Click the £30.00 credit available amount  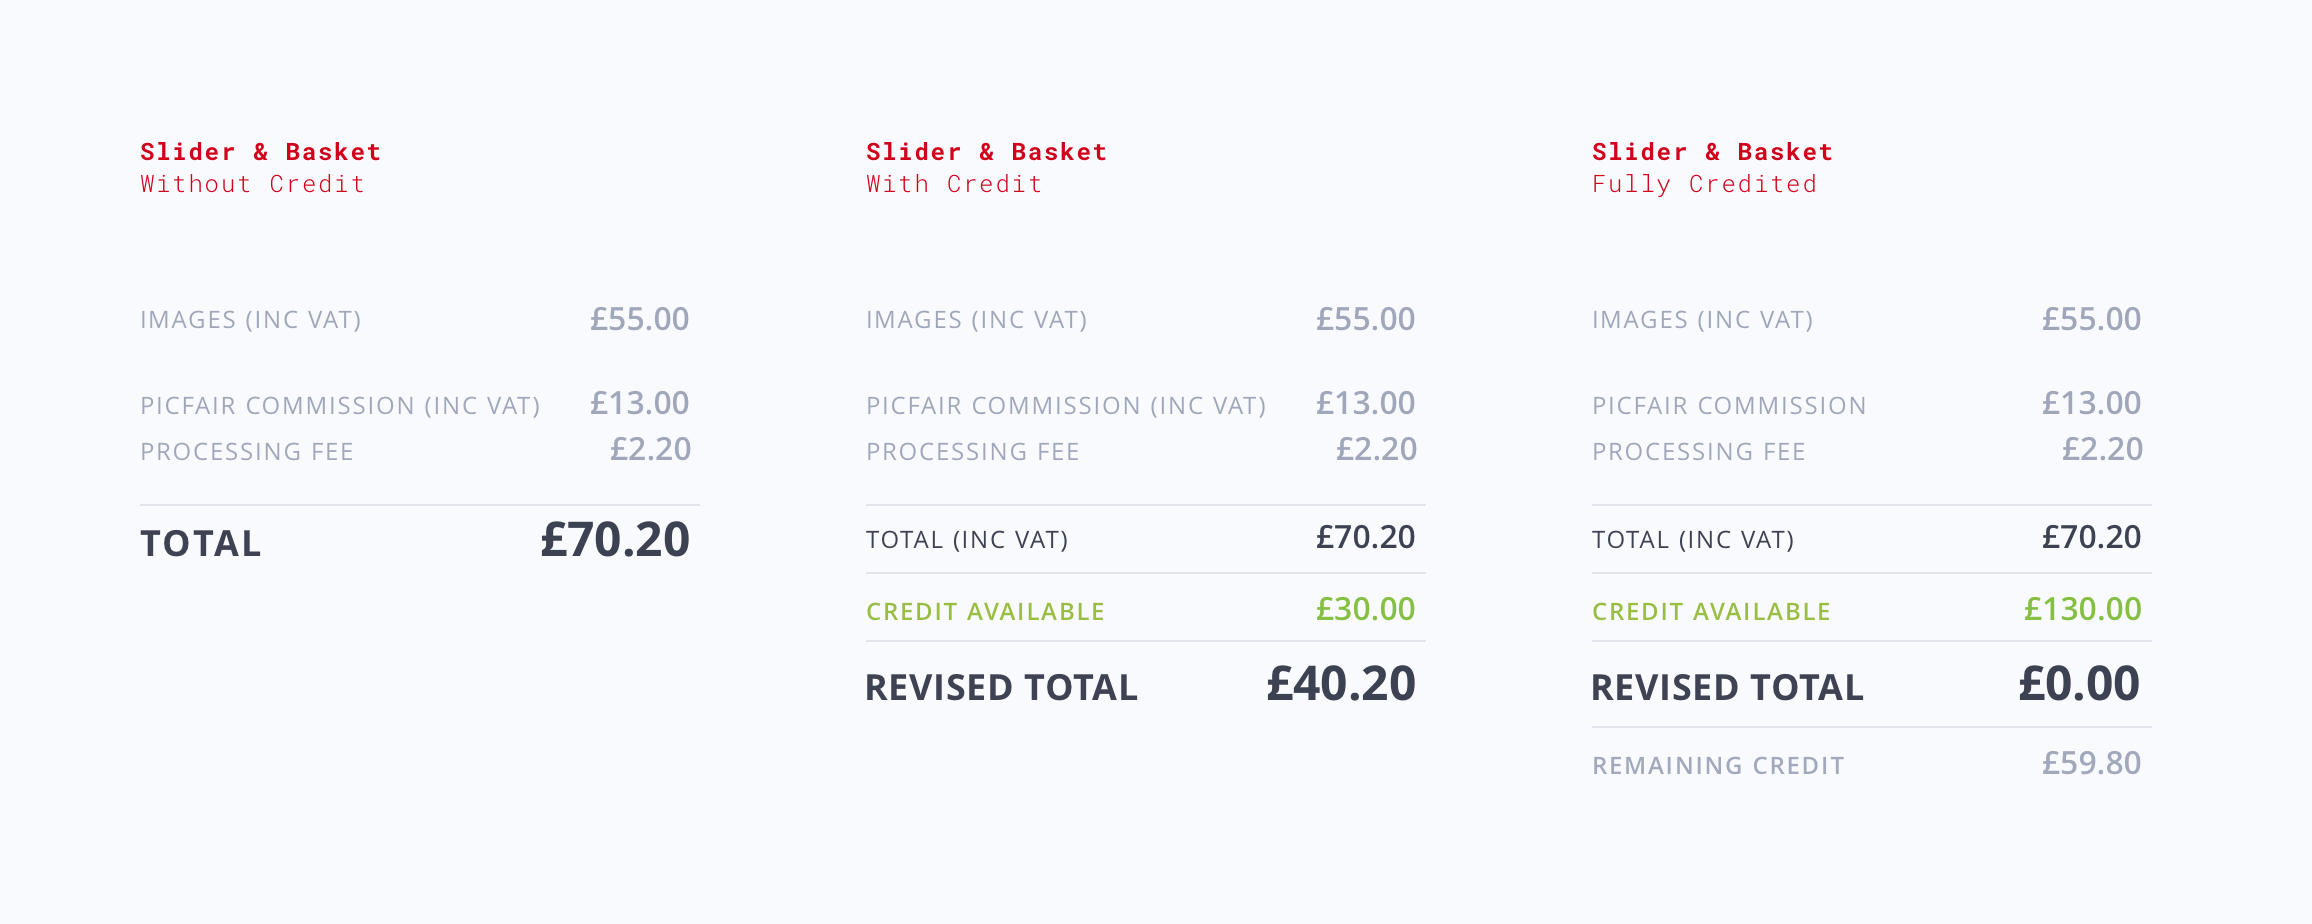tap(1365, 610)
